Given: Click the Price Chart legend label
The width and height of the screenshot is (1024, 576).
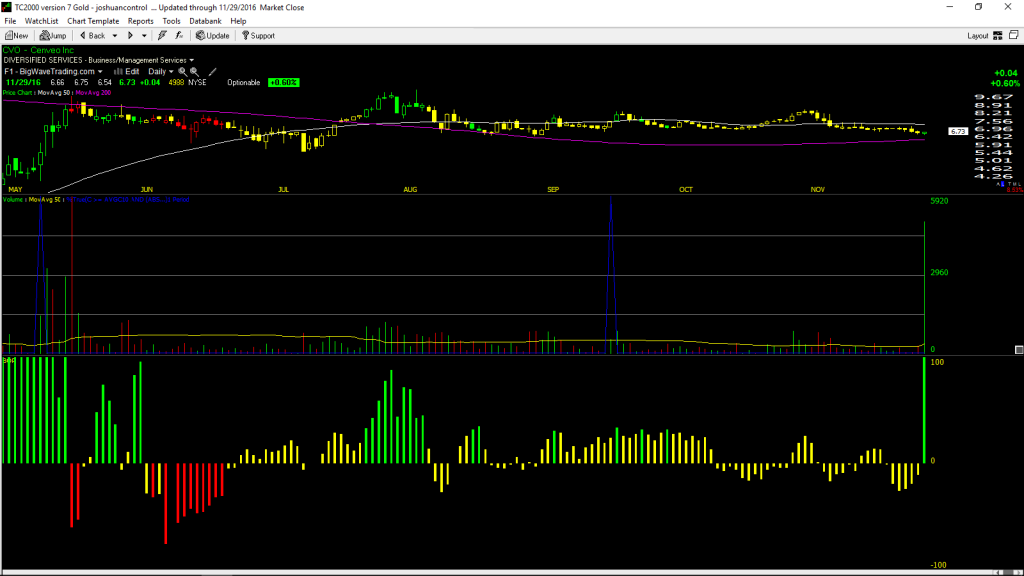Looking at the screenshot, I should [x=17, y=93].
